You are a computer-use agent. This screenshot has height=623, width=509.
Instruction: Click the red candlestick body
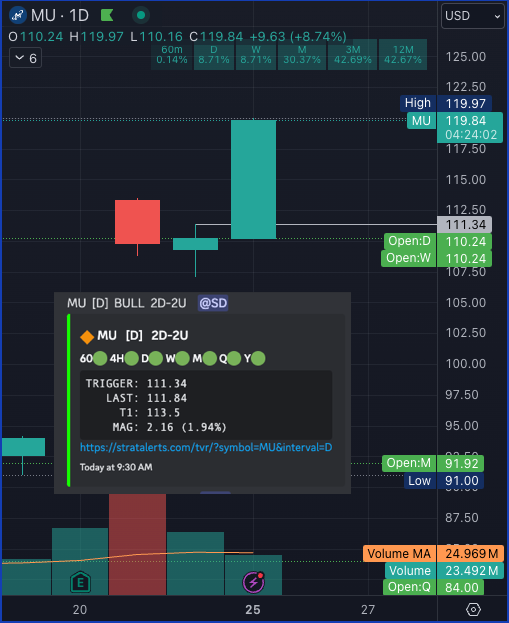(137, 222)
